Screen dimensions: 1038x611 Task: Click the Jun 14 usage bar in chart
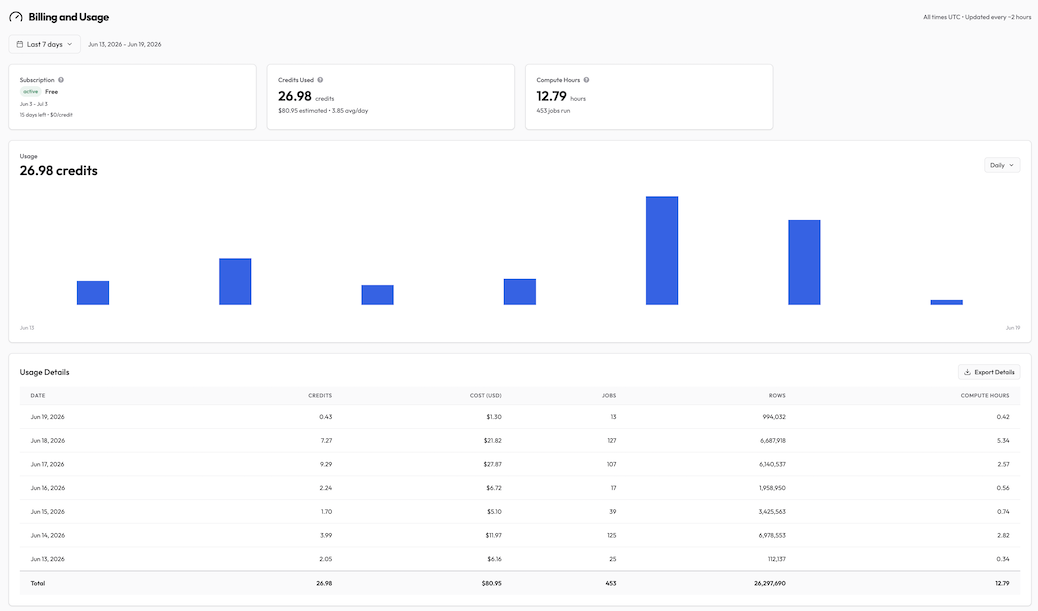235,282
